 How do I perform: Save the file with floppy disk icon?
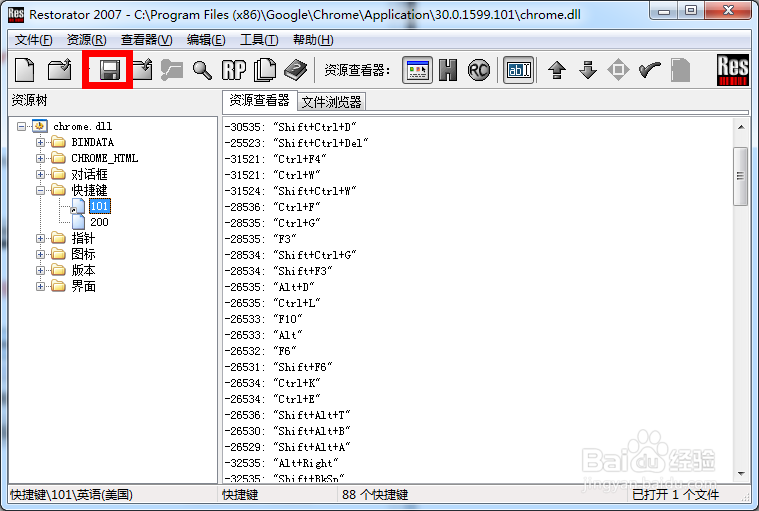109,70
